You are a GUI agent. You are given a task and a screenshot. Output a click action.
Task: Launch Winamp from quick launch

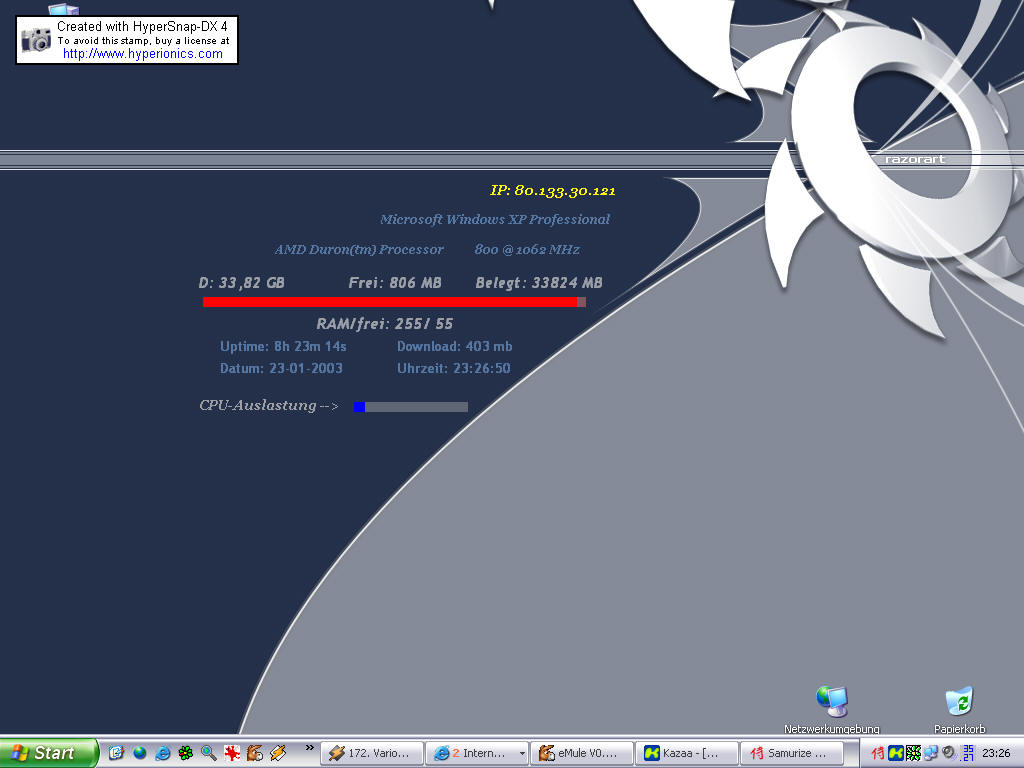click(278, 753)
